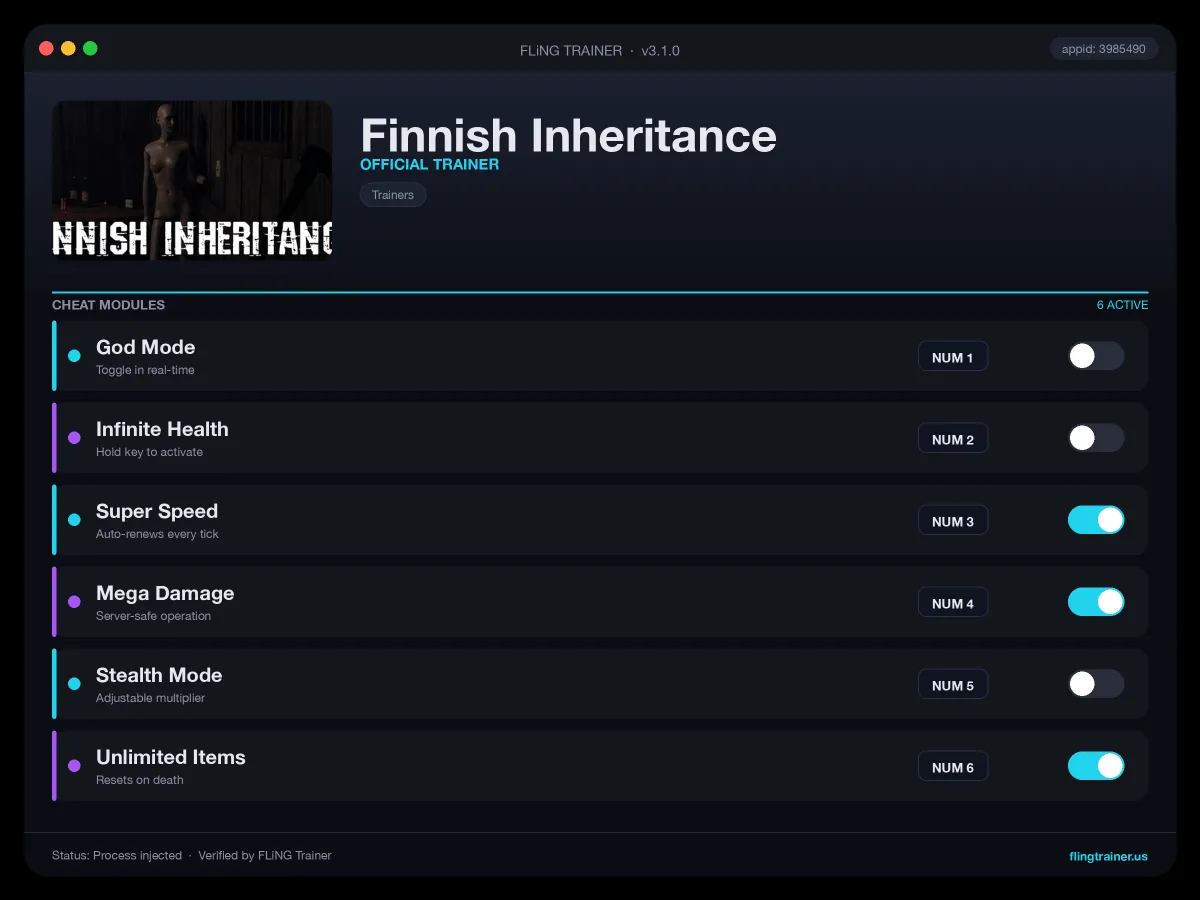
Task: Click the purple dot beside Unlimited Items
Action: pos(74,766)
